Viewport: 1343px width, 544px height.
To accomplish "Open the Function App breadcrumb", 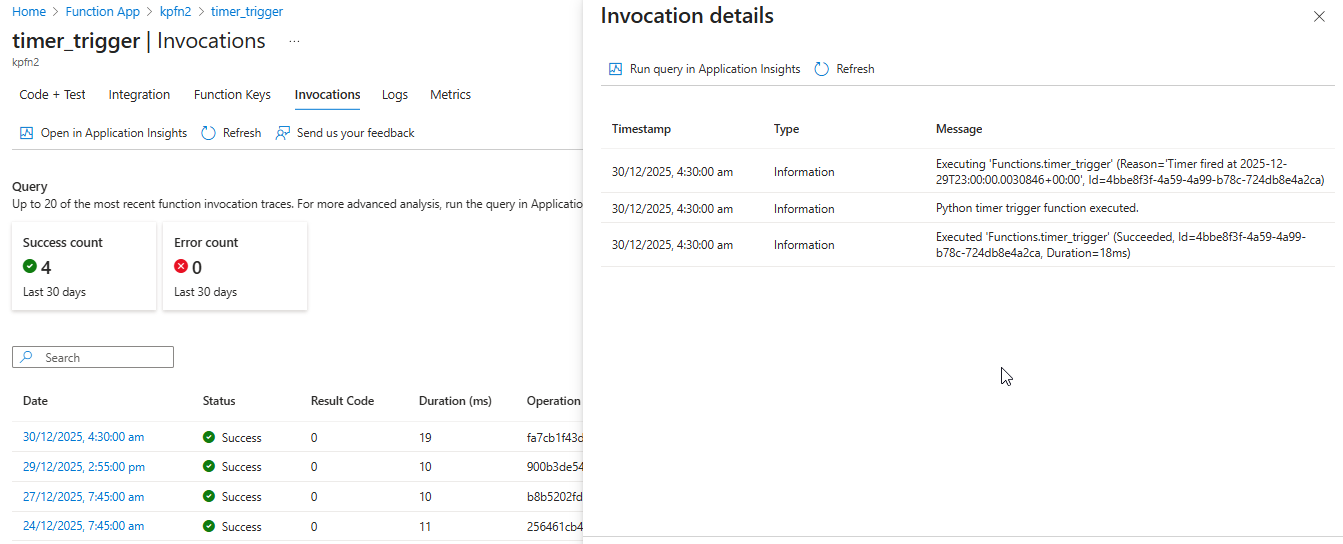I will [103, 12].
